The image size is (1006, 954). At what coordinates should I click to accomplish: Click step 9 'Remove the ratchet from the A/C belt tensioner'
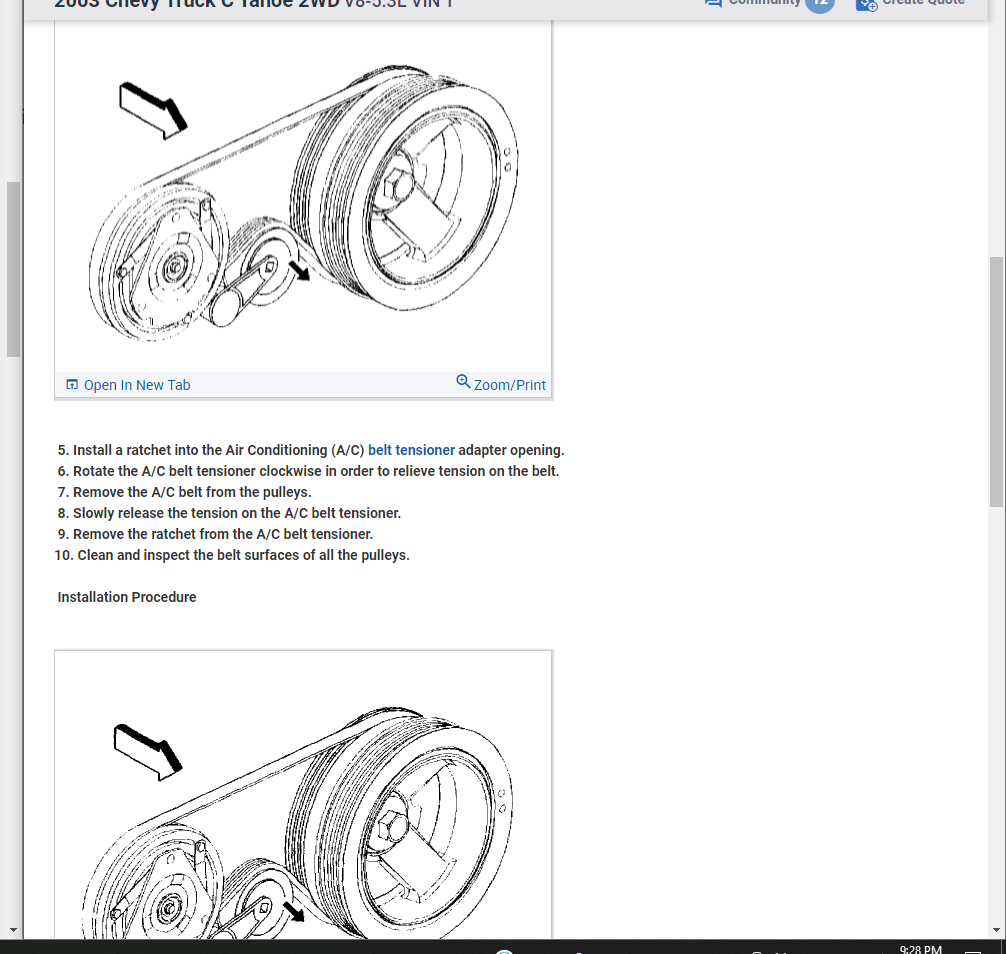[223, 534]
